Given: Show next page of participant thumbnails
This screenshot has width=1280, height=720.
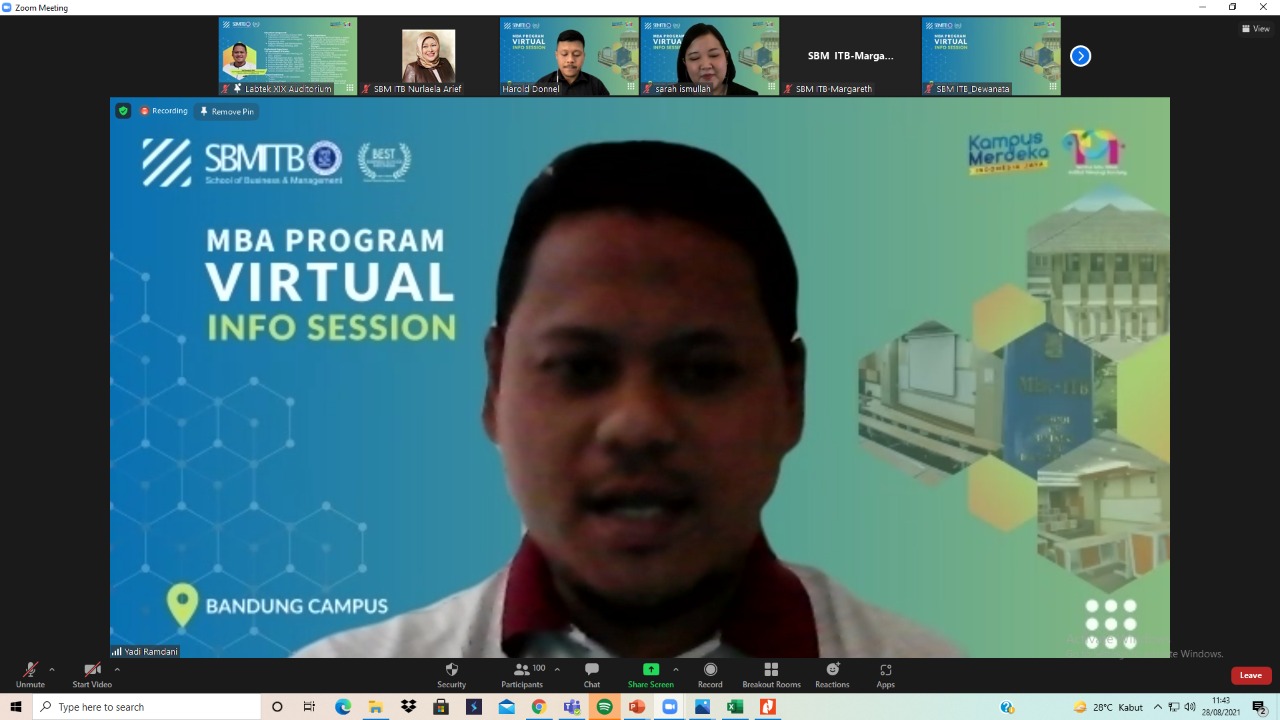Looking at the screenshot, I should (1080, 56).
